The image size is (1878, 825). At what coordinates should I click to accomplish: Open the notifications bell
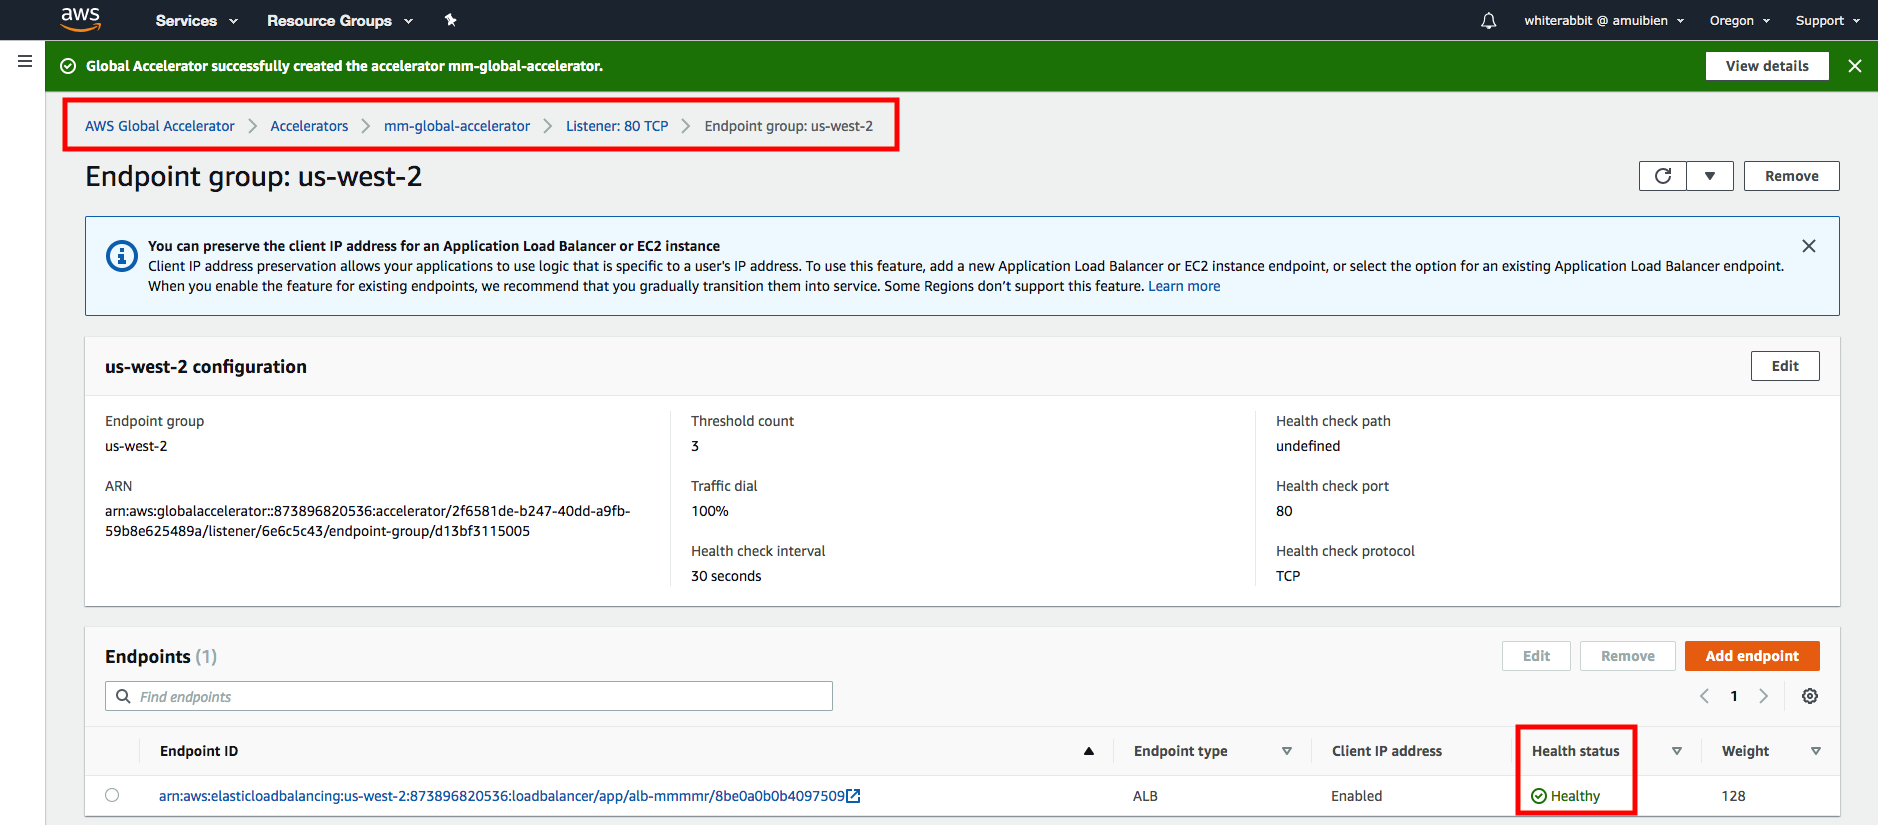pos(1489,21)
